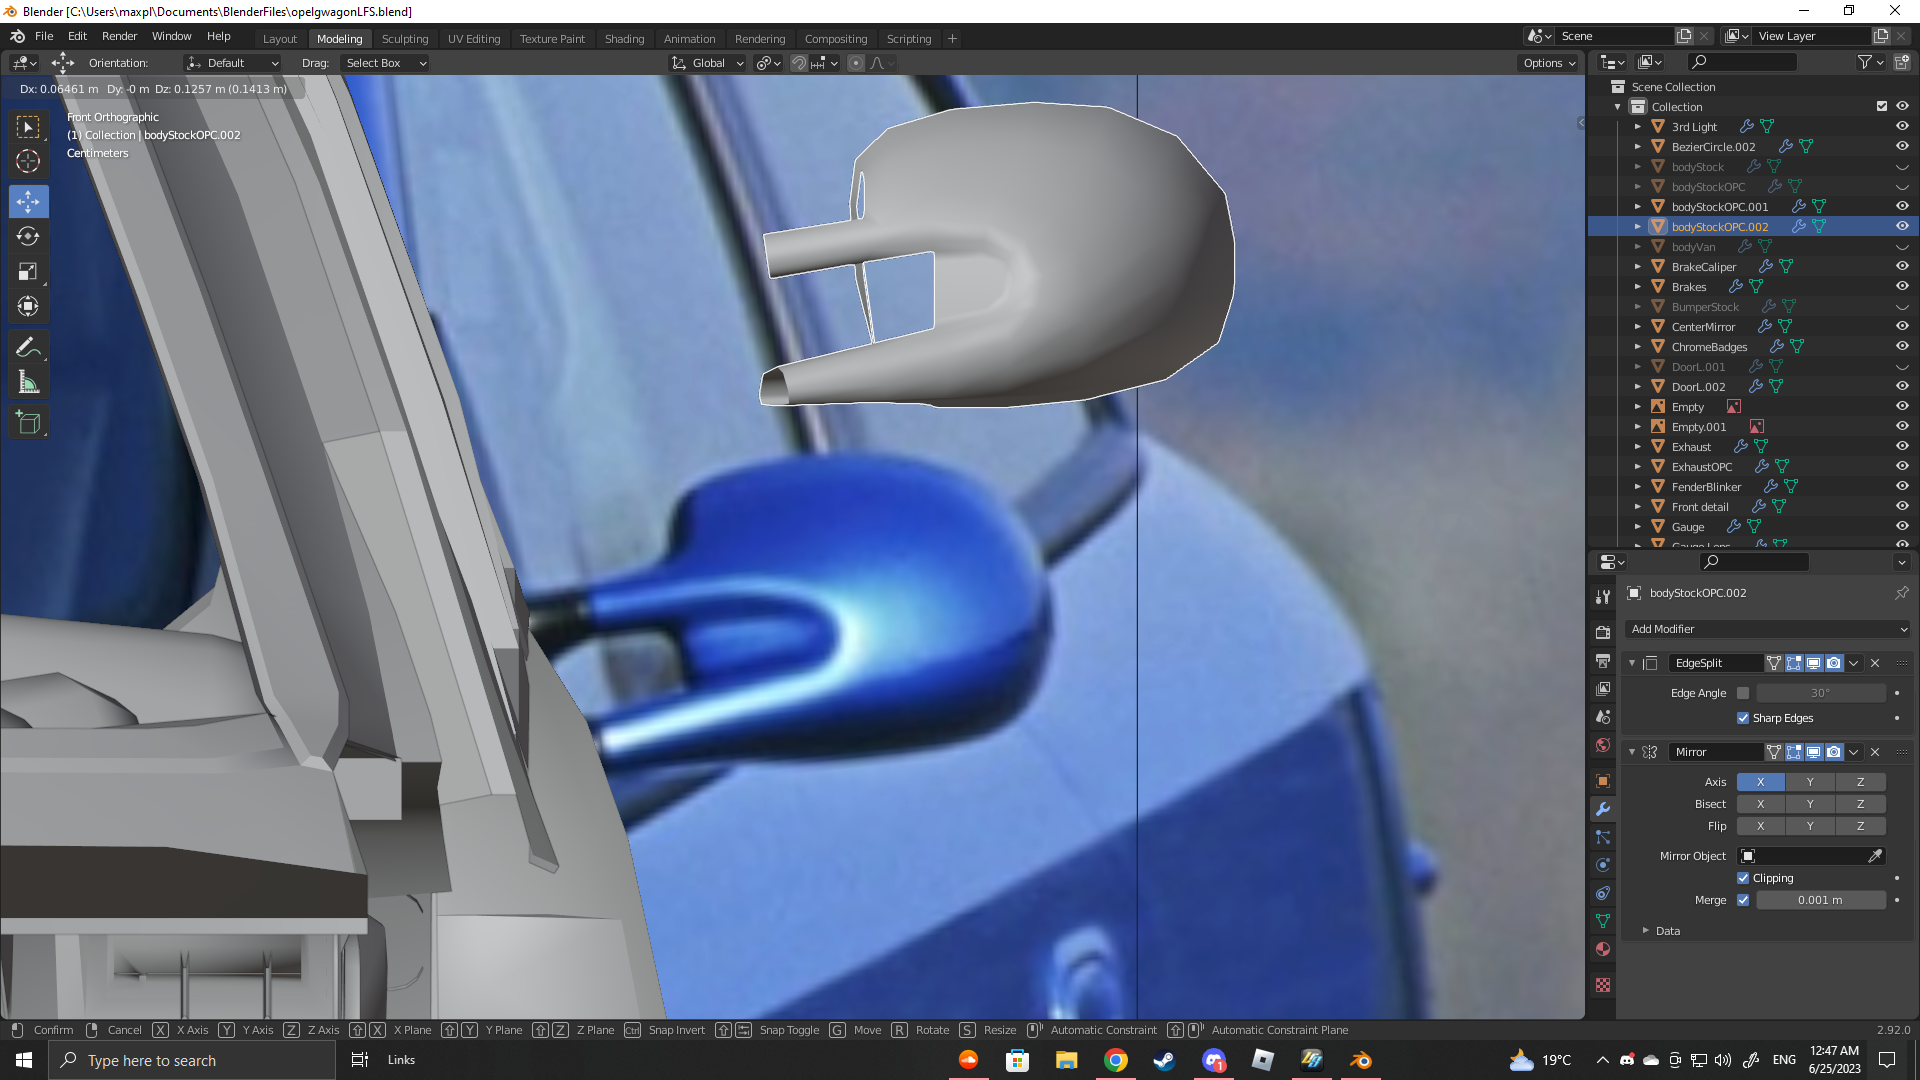Open the Material properties tab
Screen dimensions: 1920x1080
(1603, 949)
